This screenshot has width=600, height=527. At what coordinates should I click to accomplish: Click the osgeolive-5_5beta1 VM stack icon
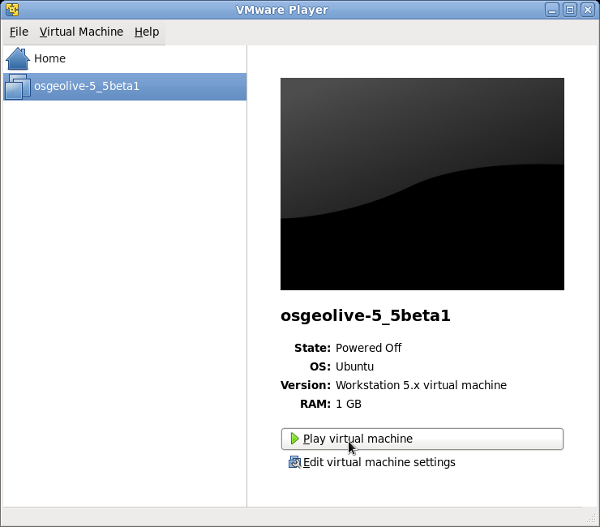click(x=18, y=86)
